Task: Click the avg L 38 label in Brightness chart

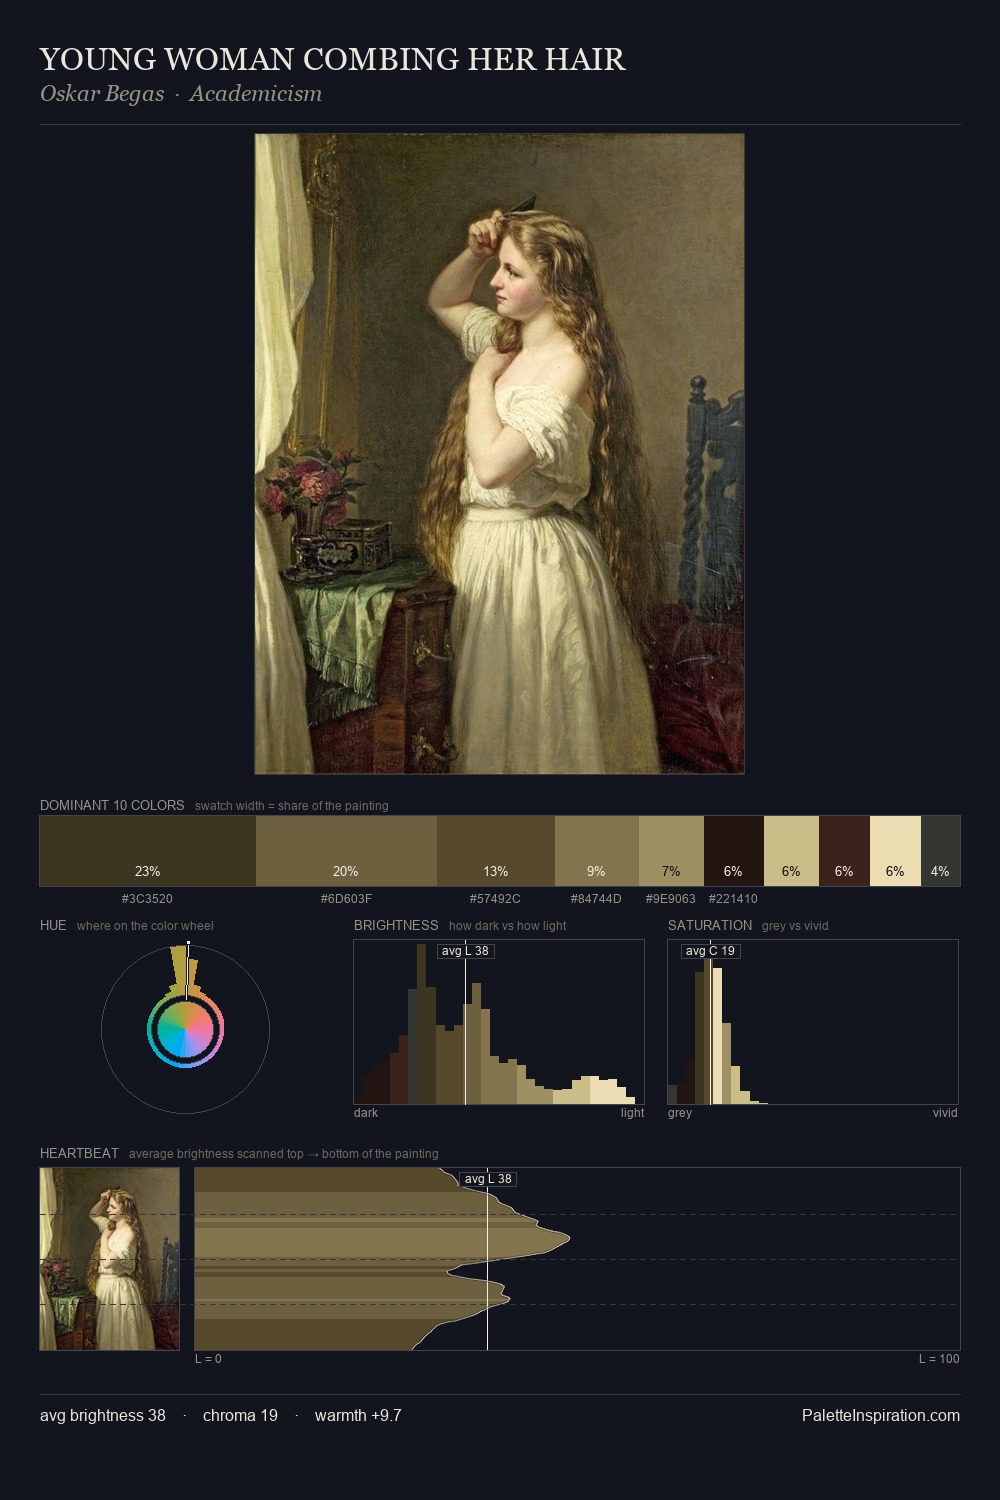Action: click(465, 951)
